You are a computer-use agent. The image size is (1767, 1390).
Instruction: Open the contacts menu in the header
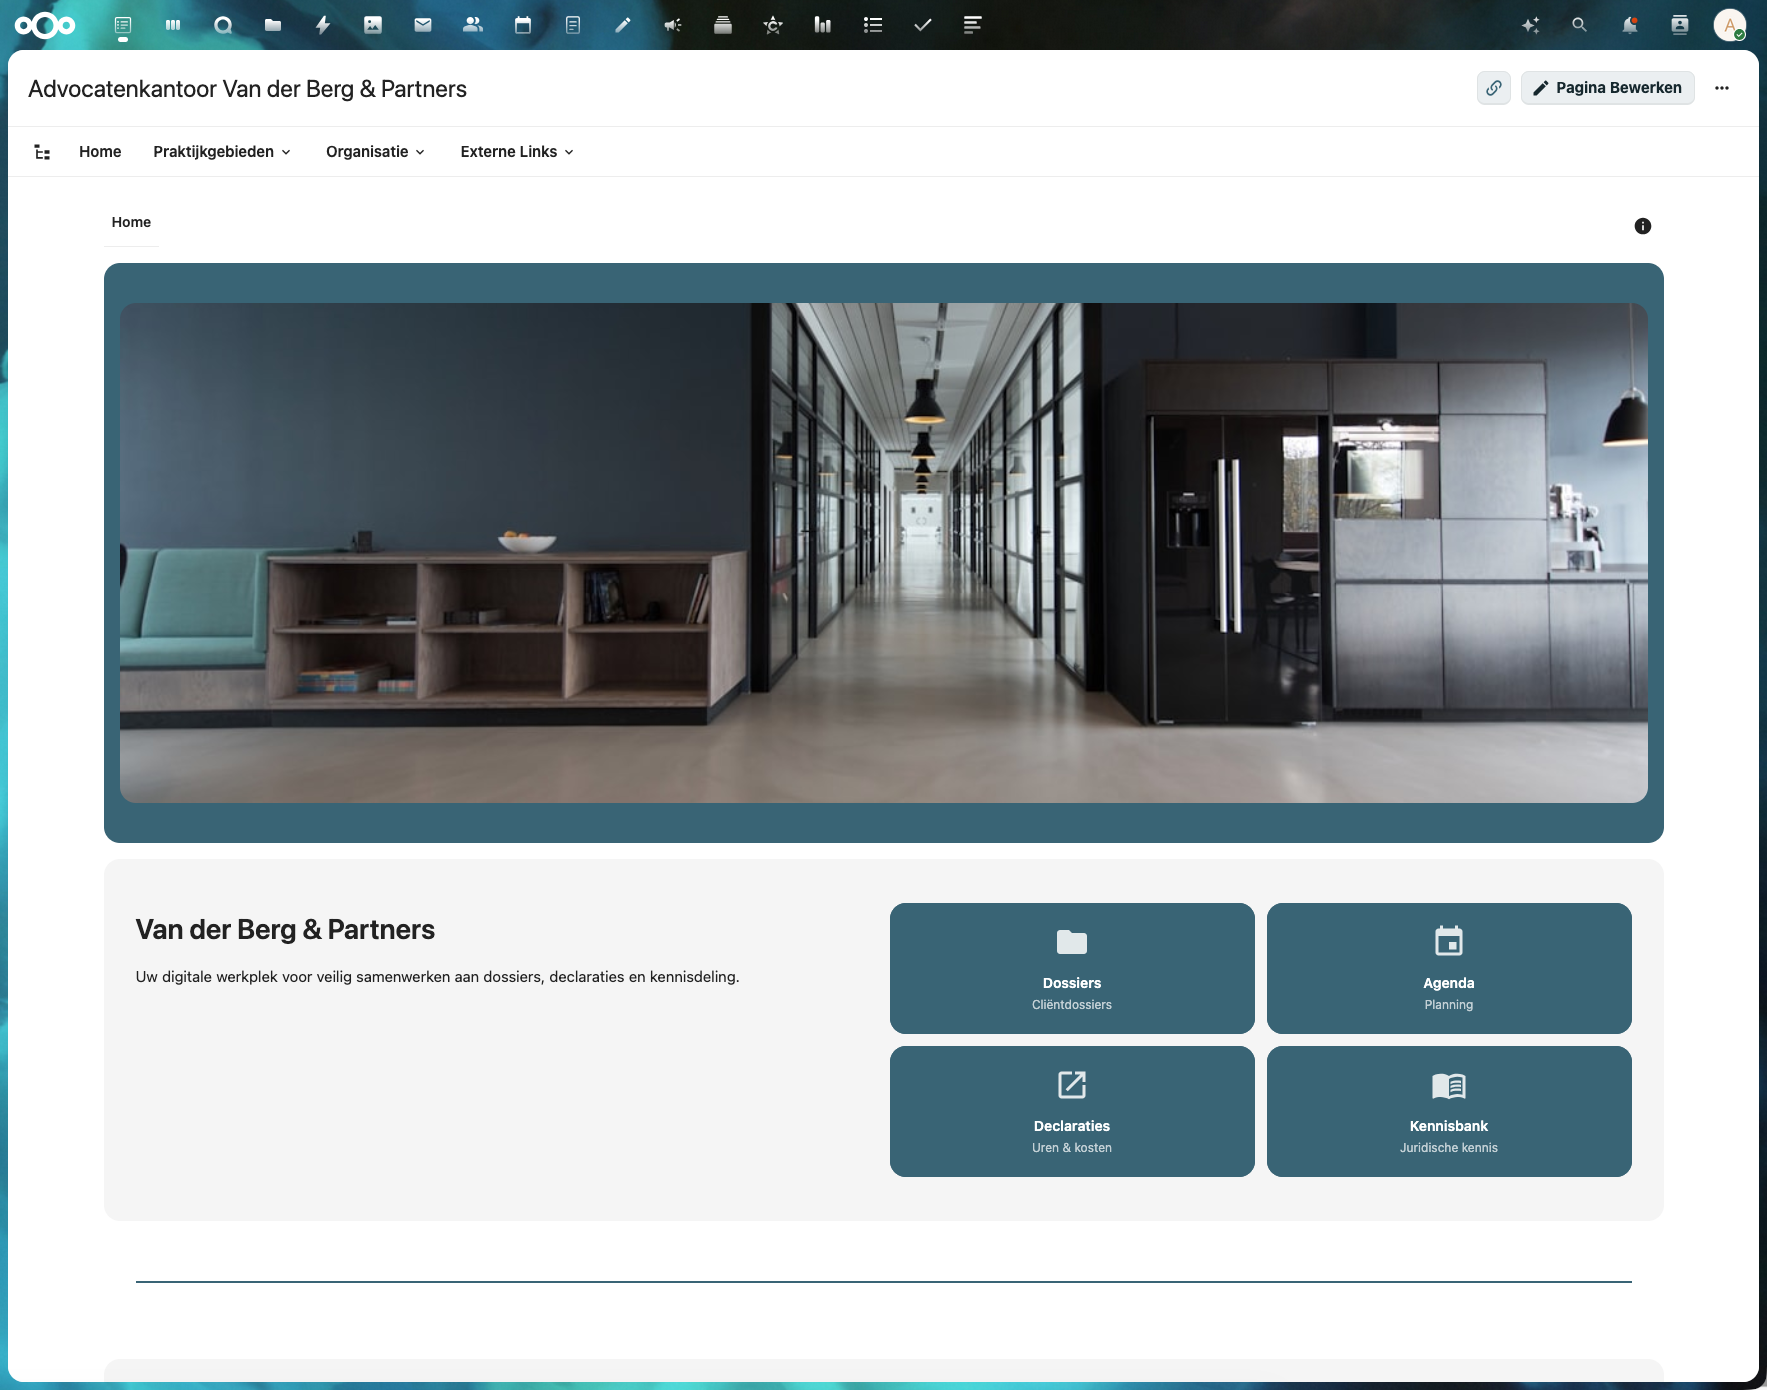click(1680, 25)
